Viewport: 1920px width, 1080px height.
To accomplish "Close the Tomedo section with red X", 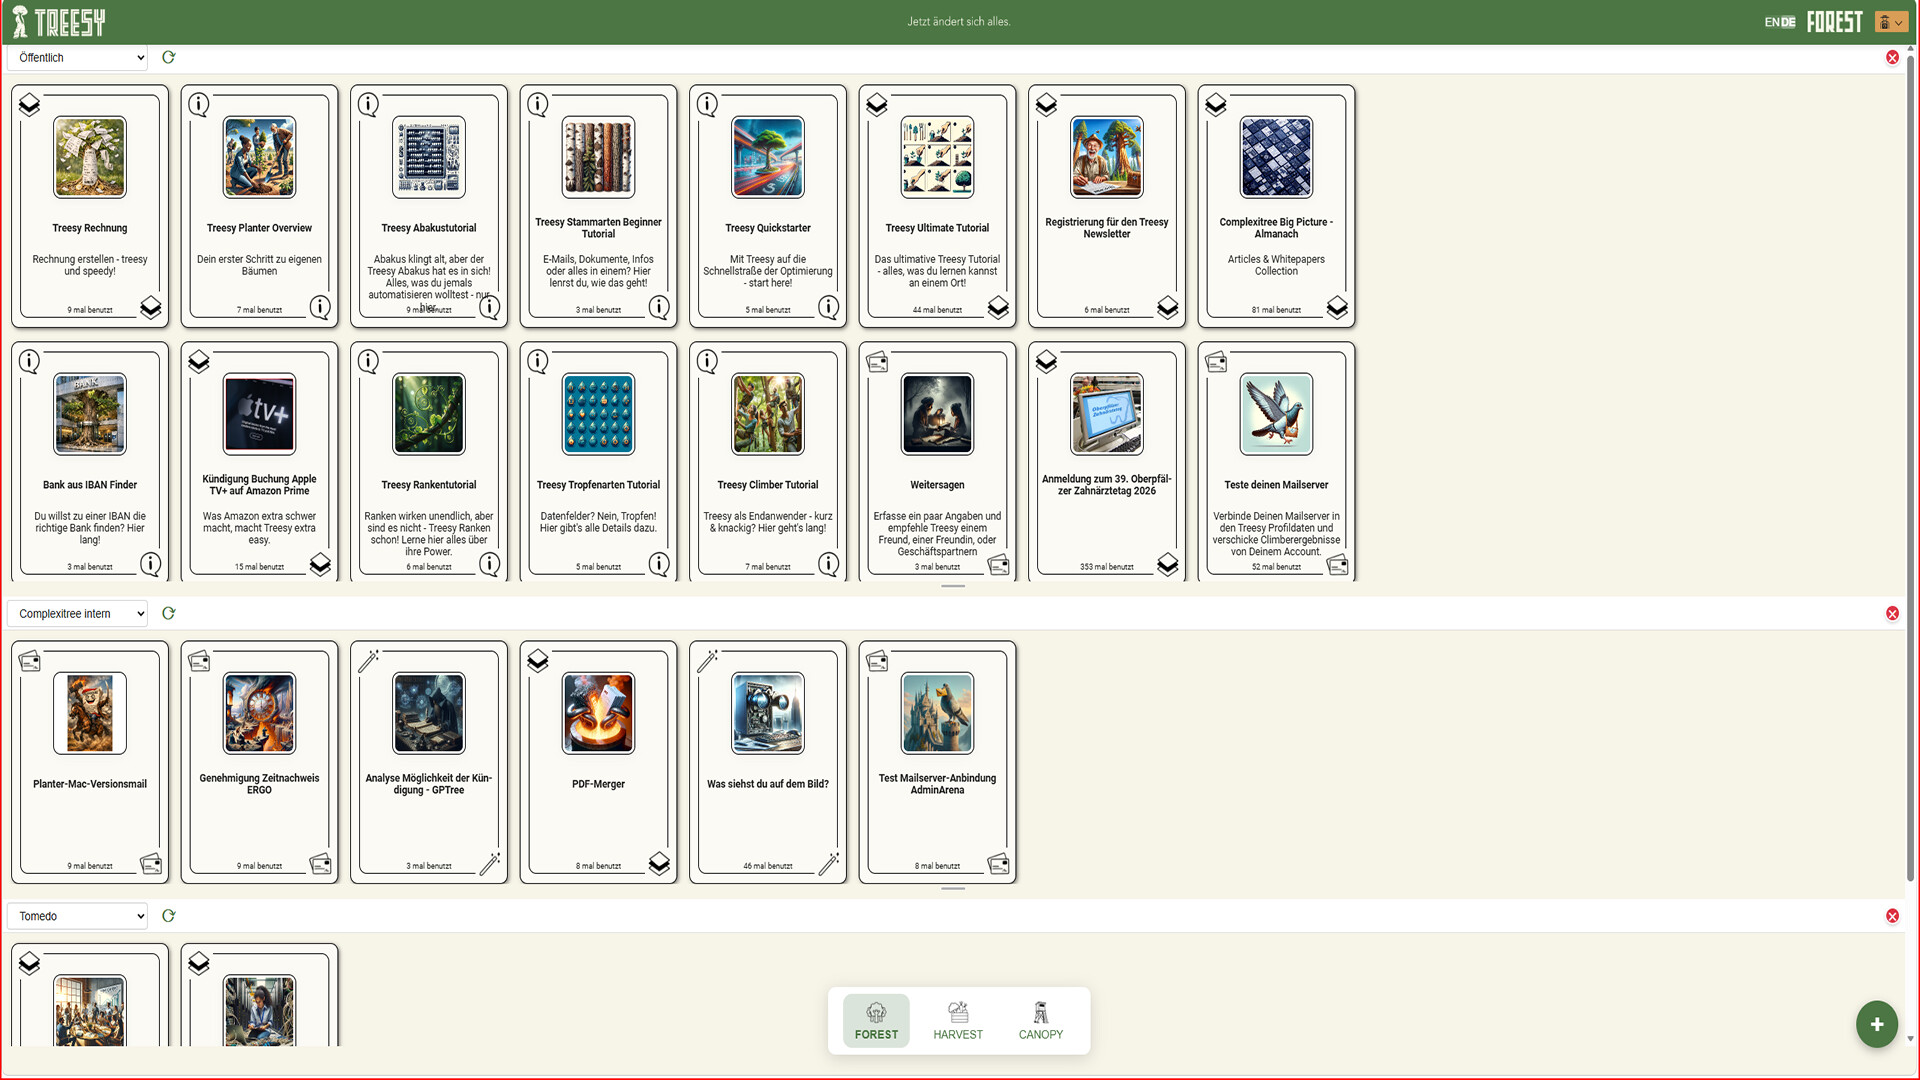I will tap(1892, 915).
